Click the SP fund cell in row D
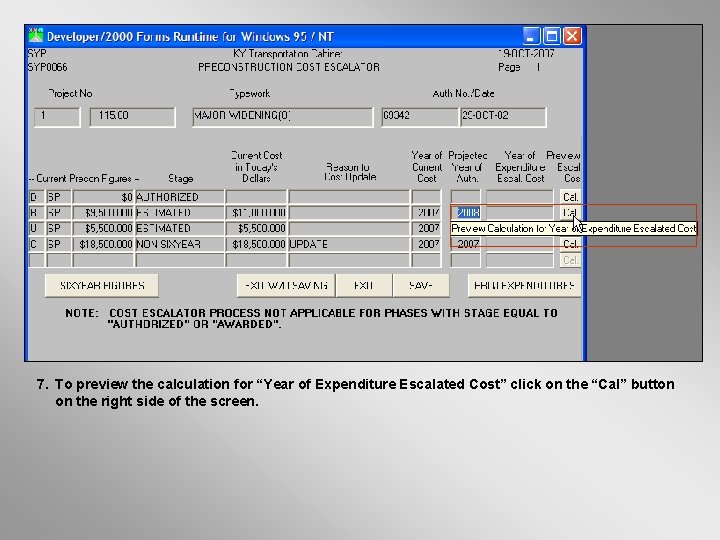The image size is (720, 540). 59,197
